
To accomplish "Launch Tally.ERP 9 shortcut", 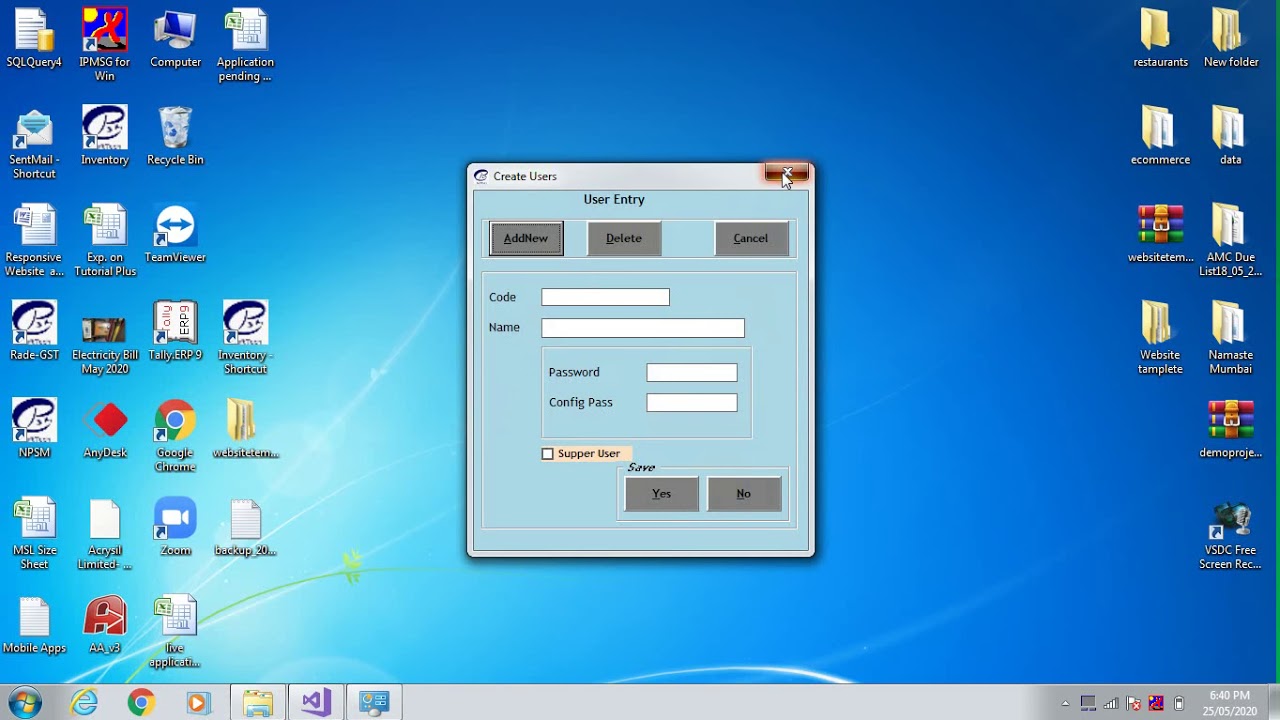I will (175, 331).
